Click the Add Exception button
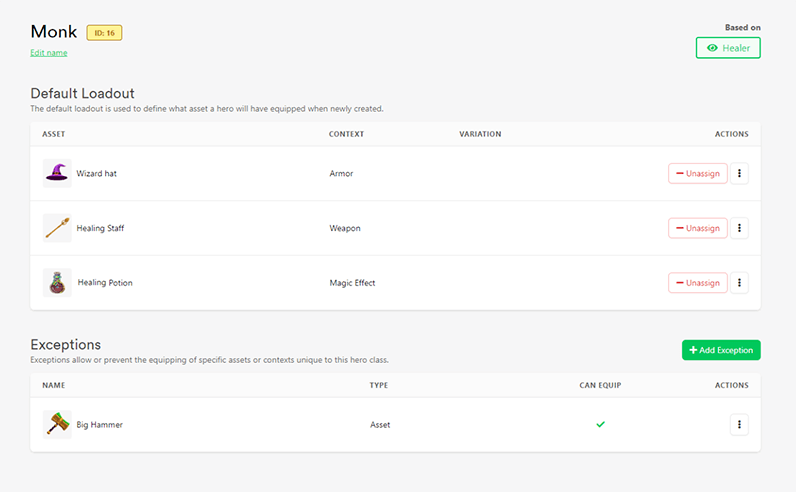 [721, 350]
